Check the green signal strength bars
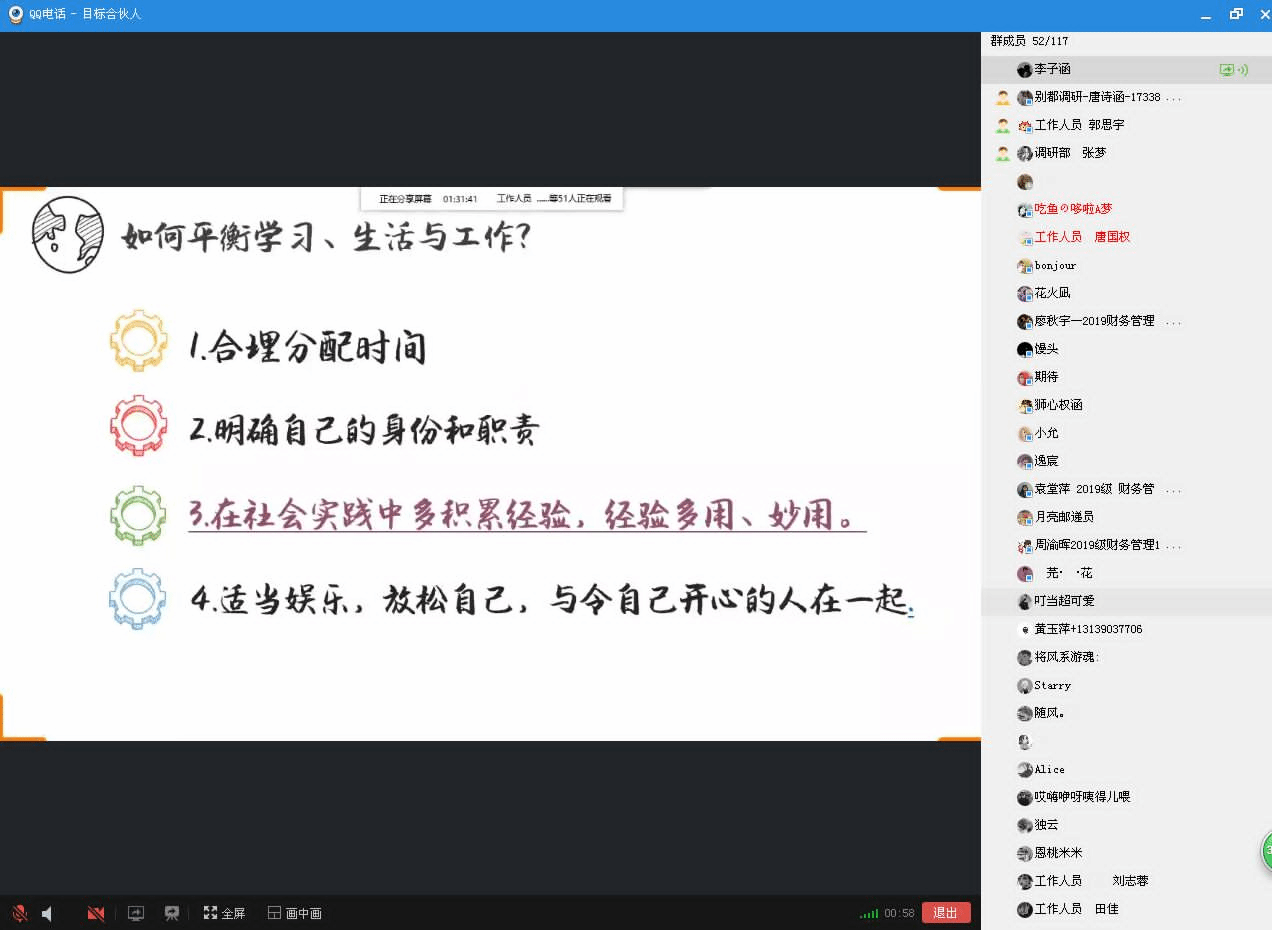This screenshot has height=930, width=1272. (x=869, y=913)
